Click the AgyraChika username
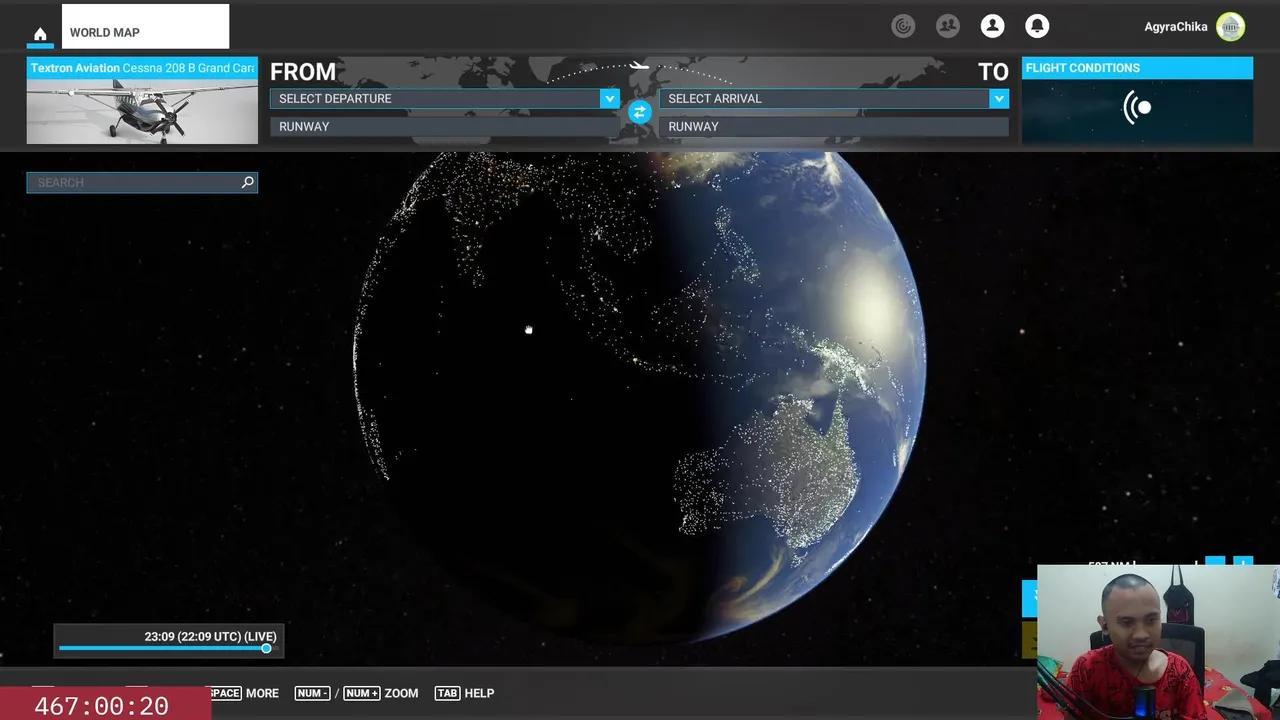This screenshot has height=720, width=1280. (x=1175, y=27)
